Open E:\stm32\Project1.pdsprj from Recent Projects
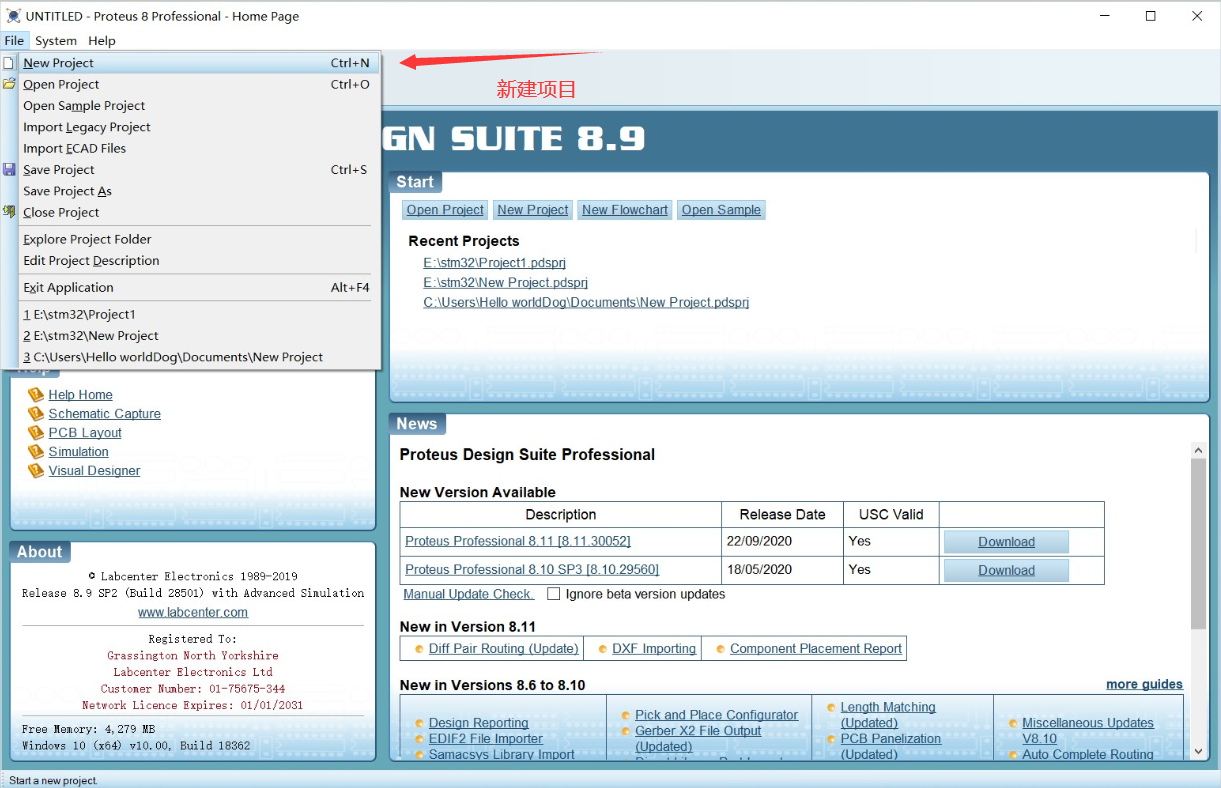 coord(495,263)
